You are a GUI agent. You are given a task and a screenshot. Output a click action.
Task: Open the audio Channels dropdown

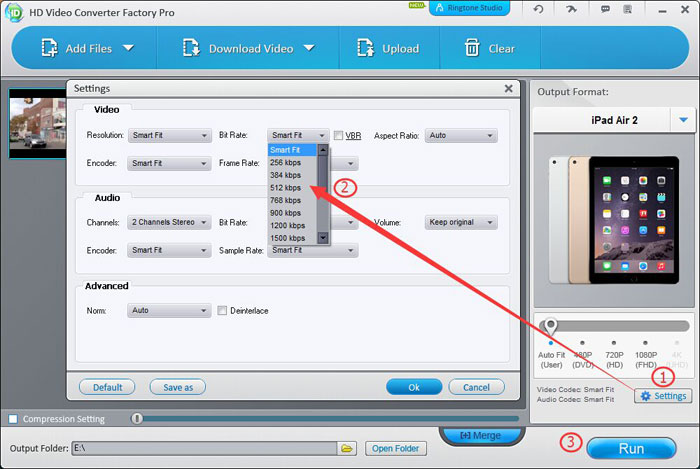169,222
